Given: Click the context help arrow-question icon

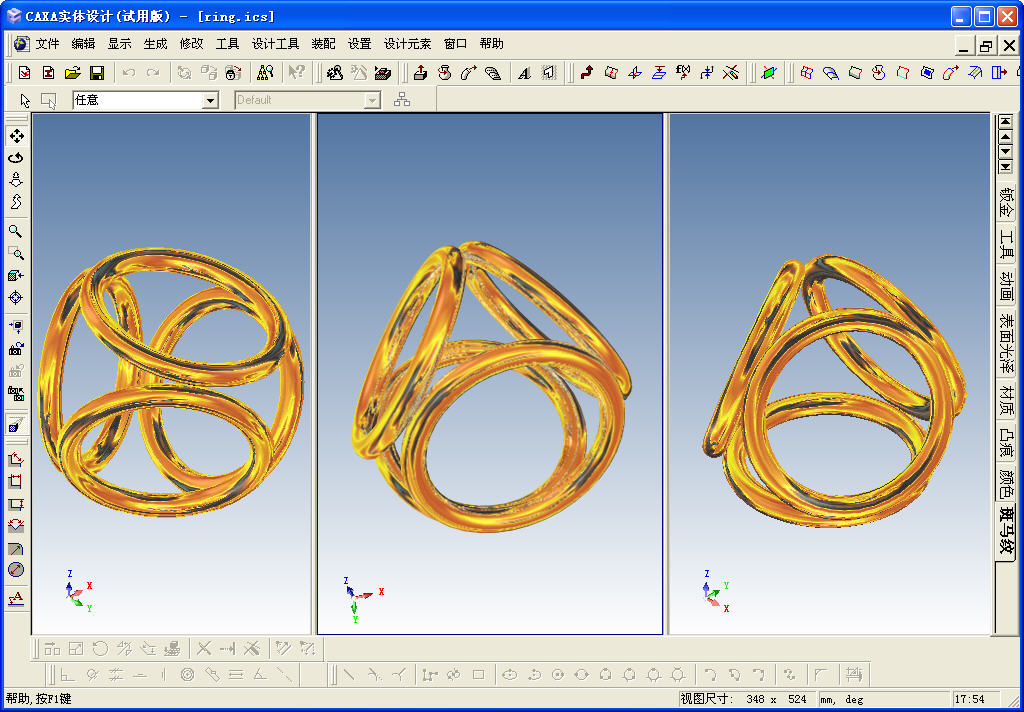Looking at the screenshot, I should tap(296, 73).
